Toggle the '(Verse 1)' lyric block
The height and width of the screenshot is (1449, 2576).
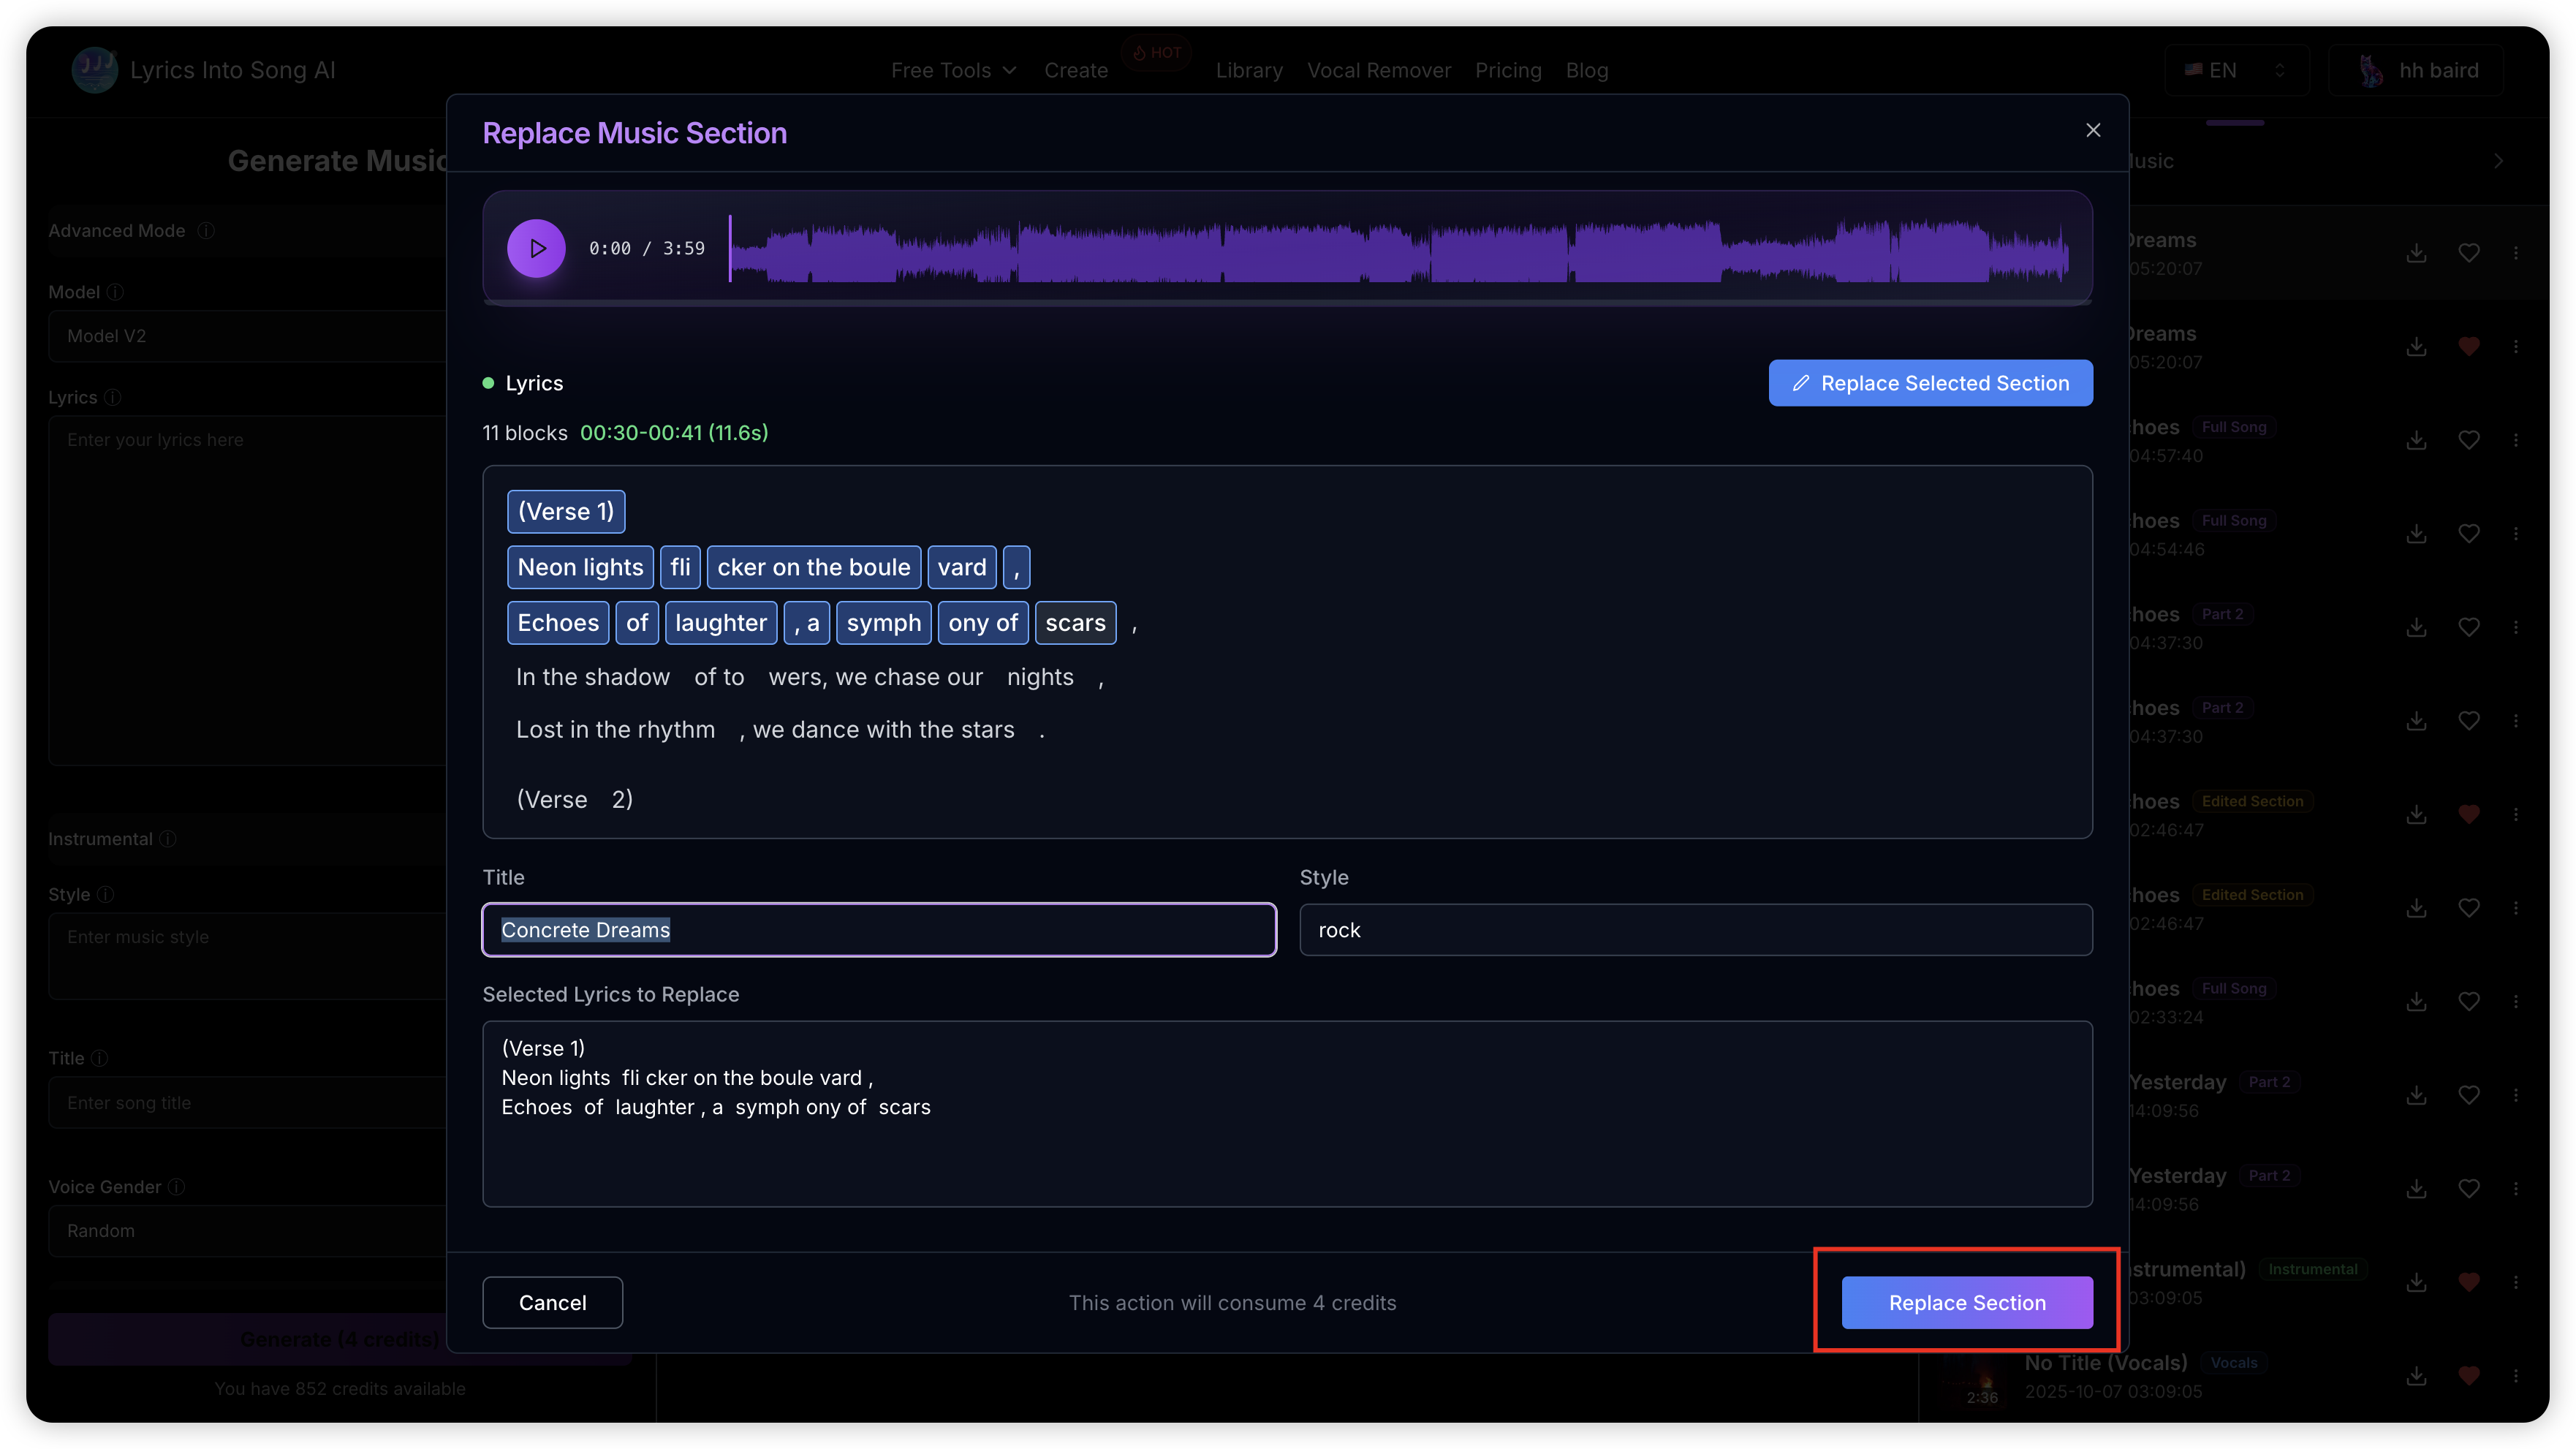tap(566, 511)
